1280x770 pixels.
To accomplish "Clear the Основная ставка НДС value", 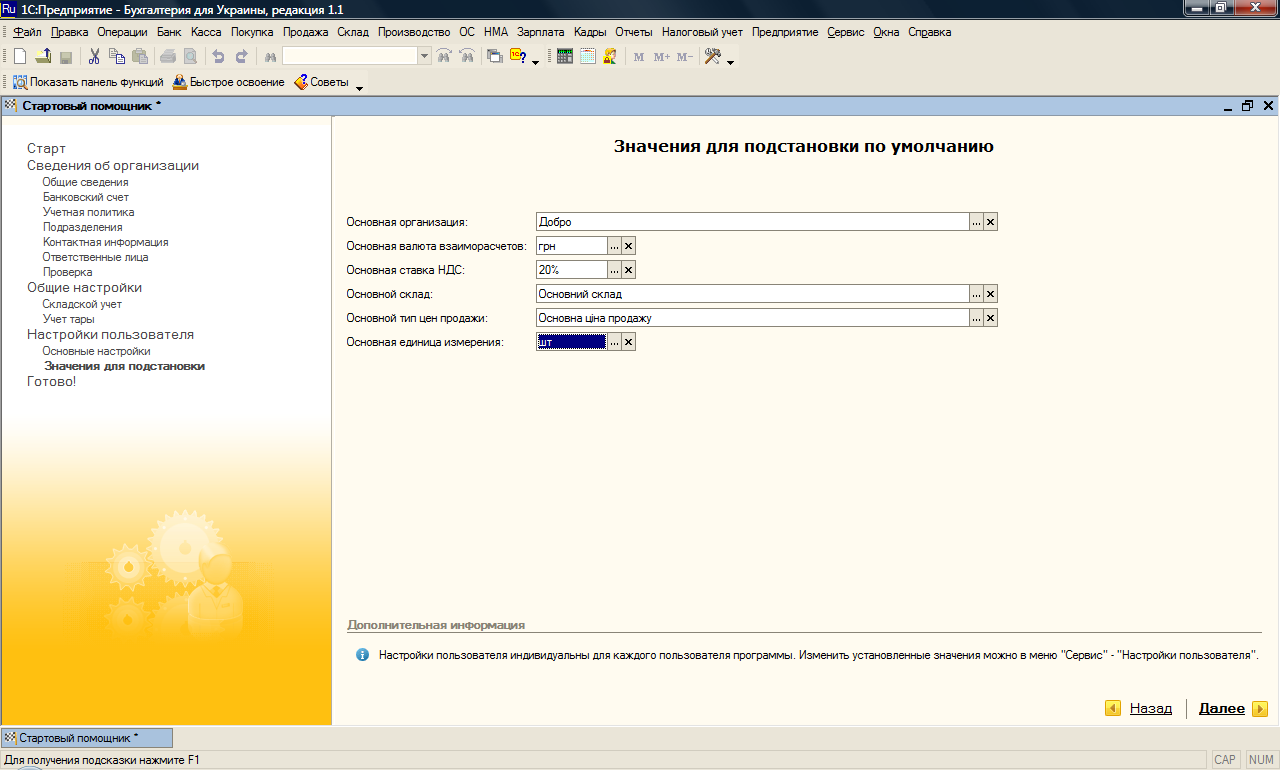I will [x=629, y=270].
